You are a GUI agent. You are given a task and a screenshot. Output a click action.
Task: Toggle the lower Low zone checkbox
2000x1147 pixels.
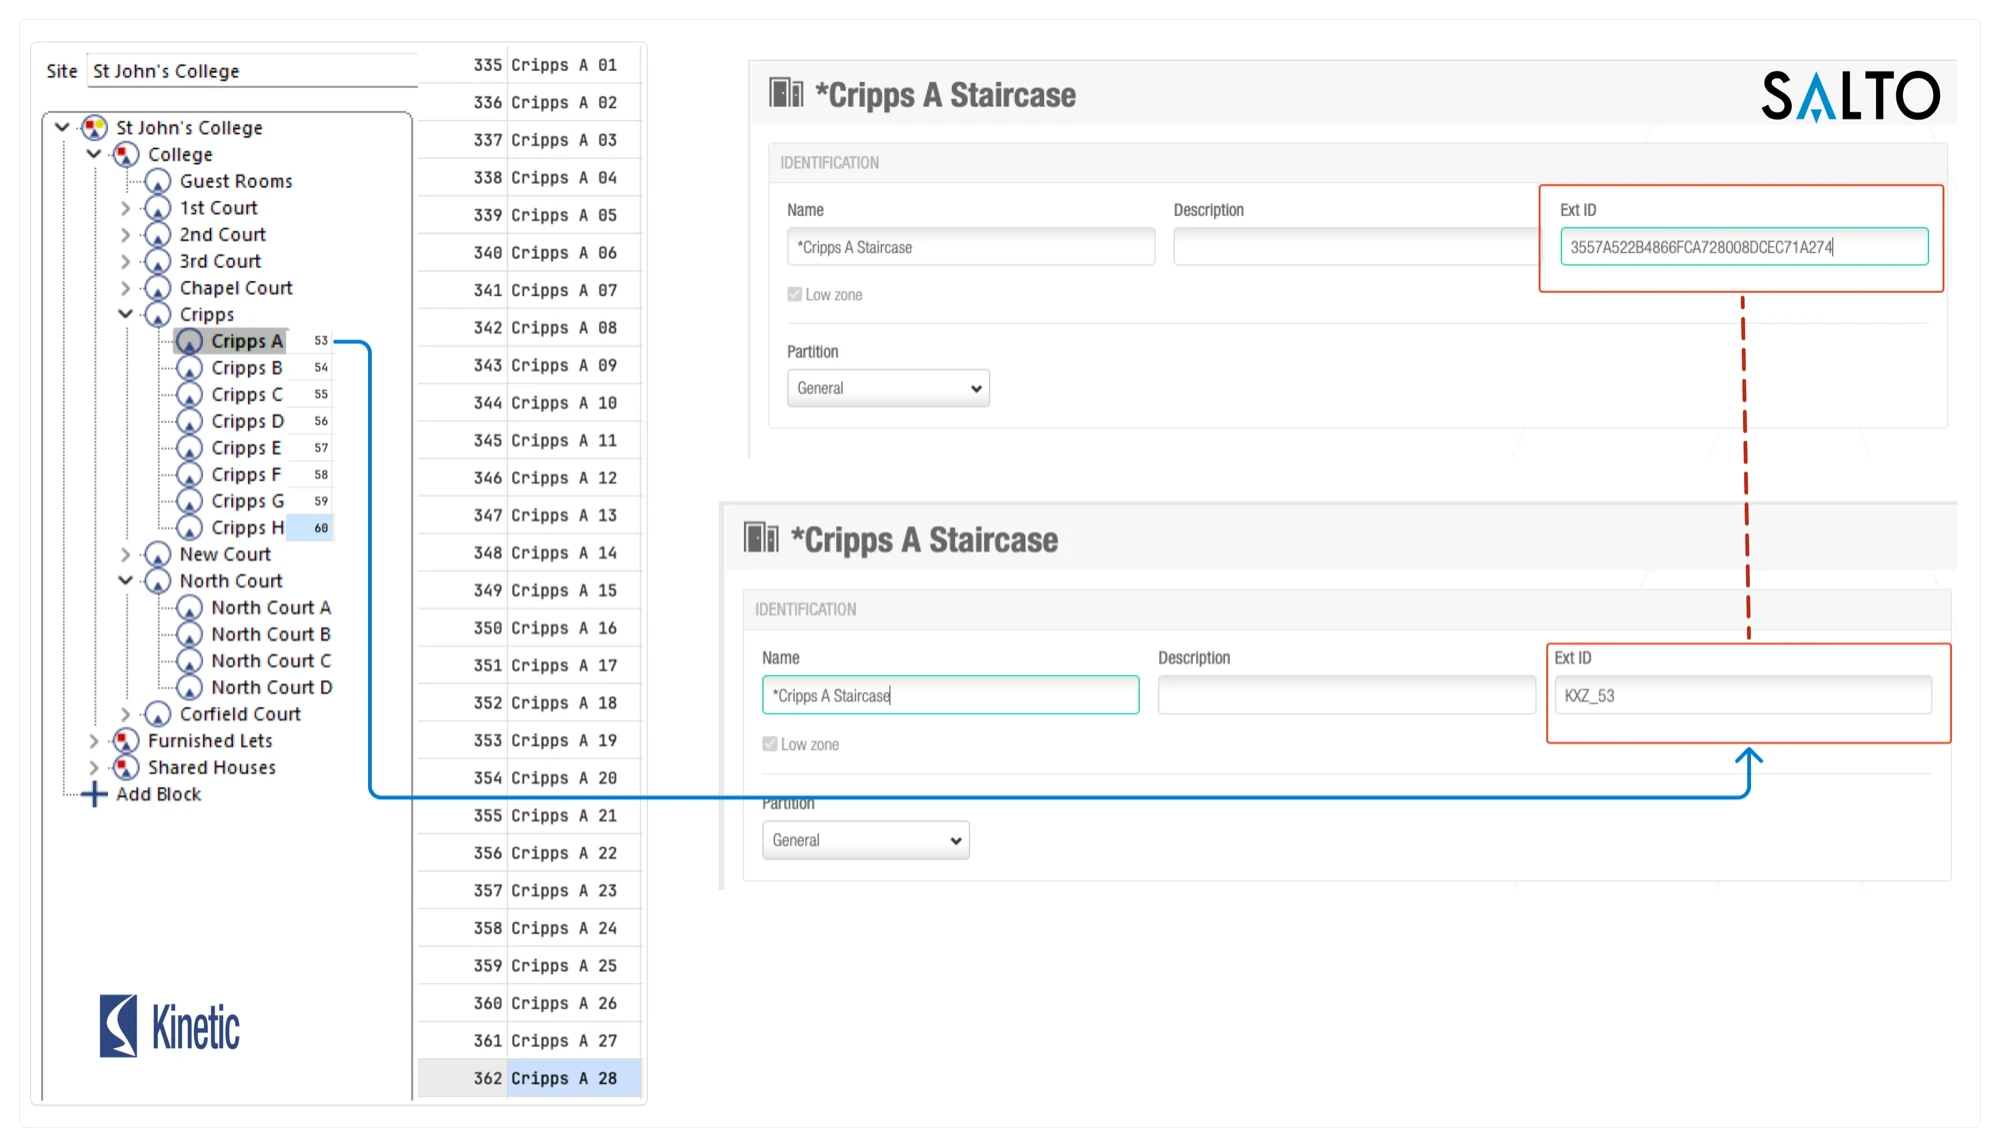click(x=770, y=744)
